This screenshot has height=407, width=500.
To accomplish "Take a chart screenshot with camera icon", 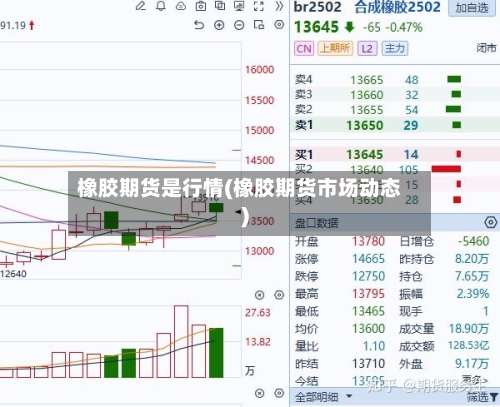I will click(x=201, y=6).
